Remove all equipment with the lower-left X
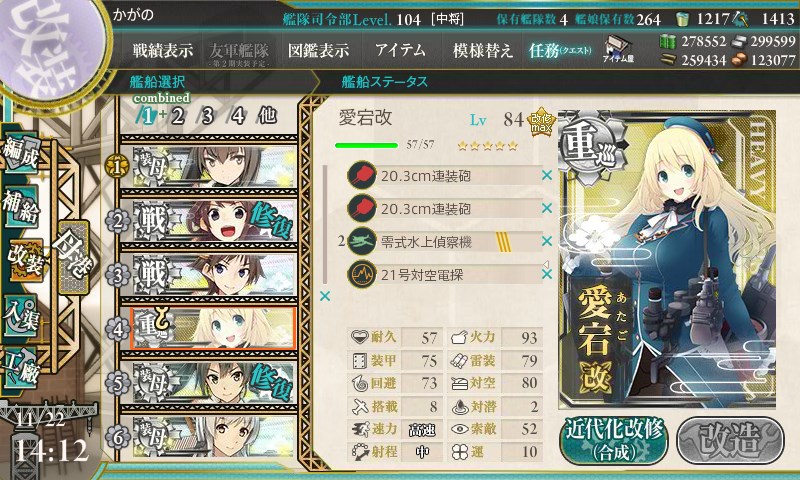The width and height of the screenshot is (800, 480). [324, 296]
